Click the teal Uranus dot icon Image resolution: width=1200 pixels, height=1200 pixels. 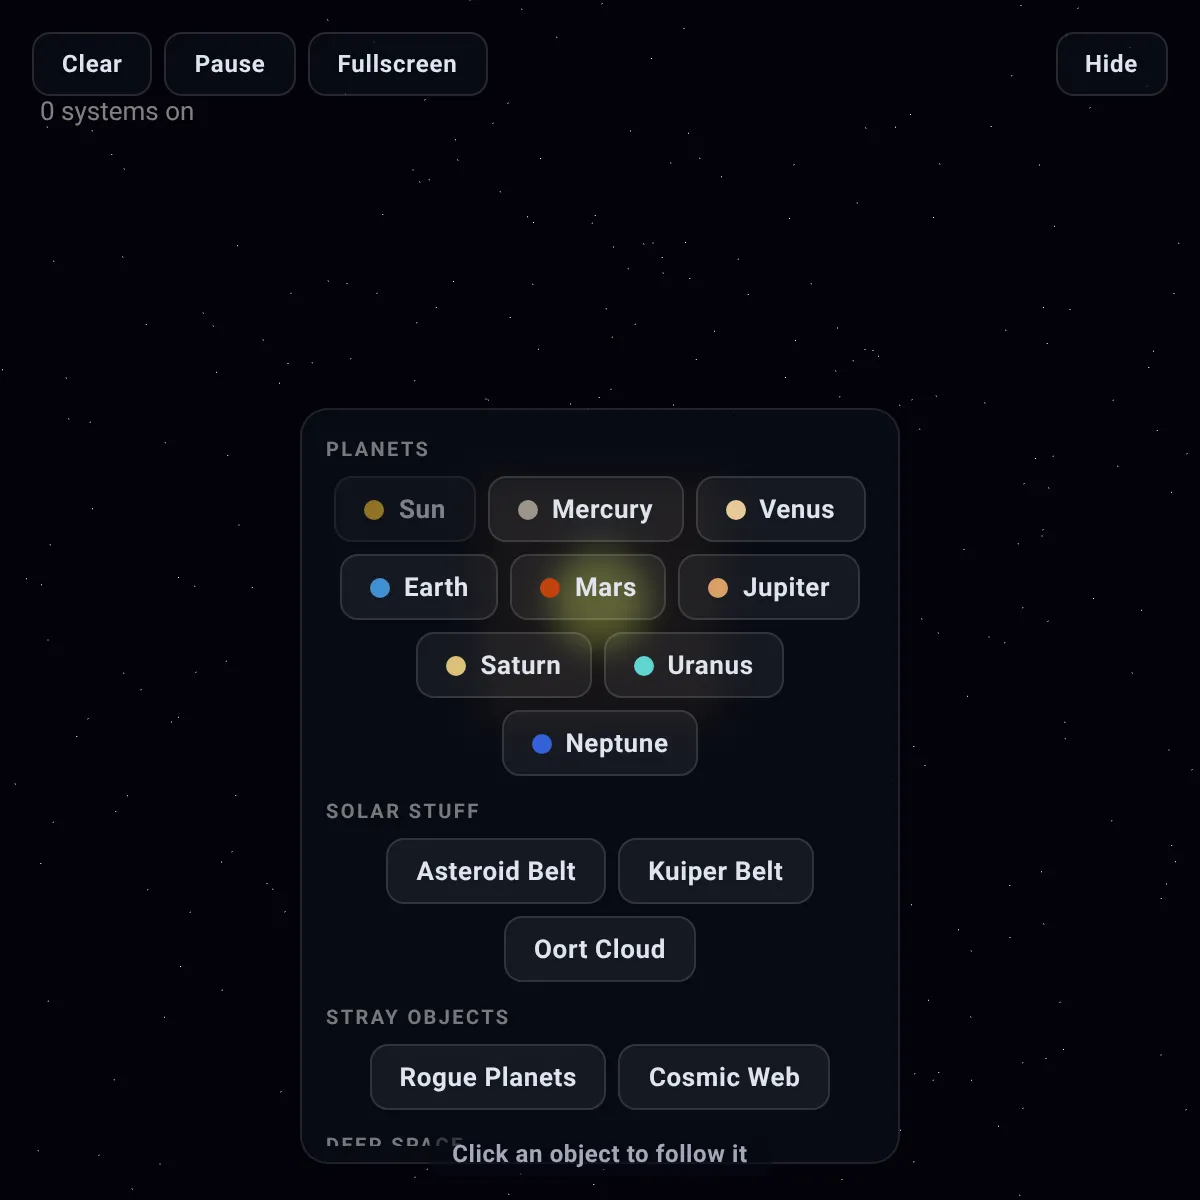644,666
